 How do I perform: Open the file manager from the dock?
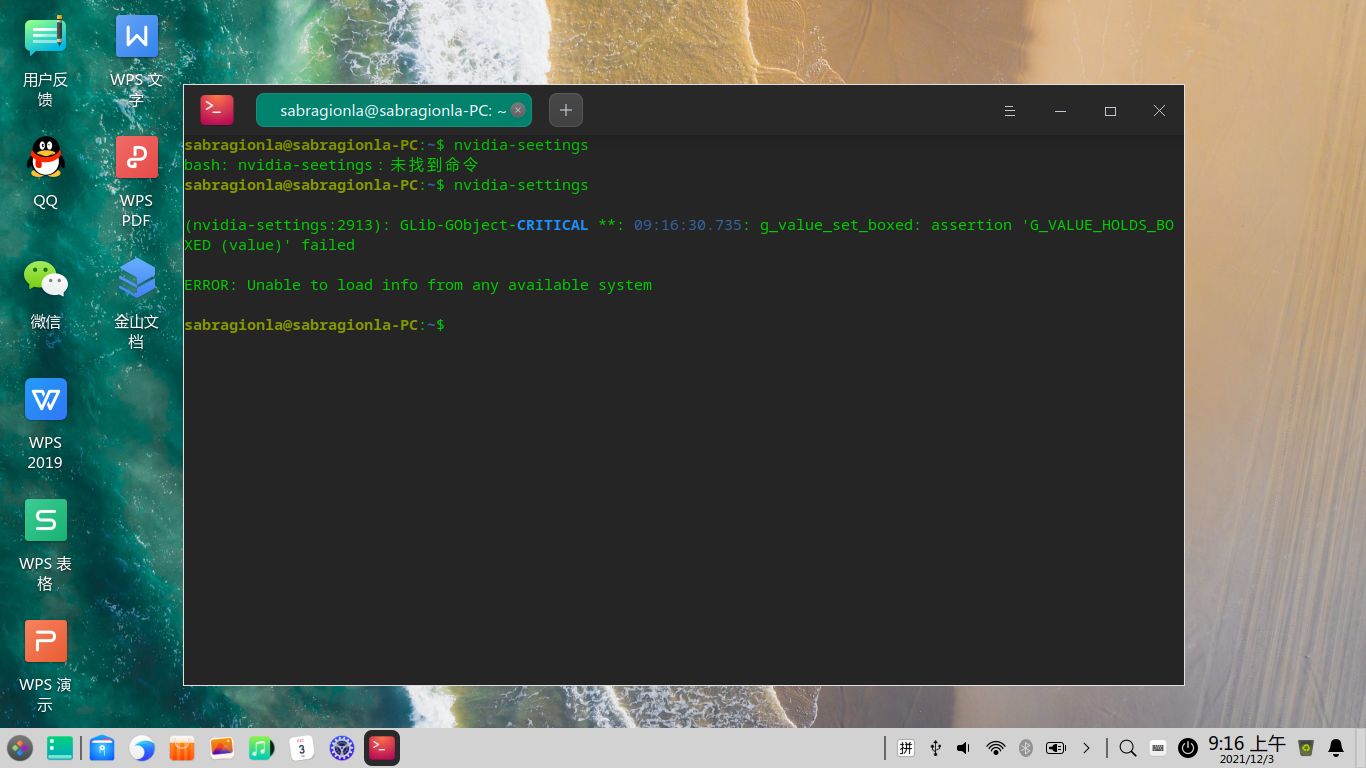point(102,748)
